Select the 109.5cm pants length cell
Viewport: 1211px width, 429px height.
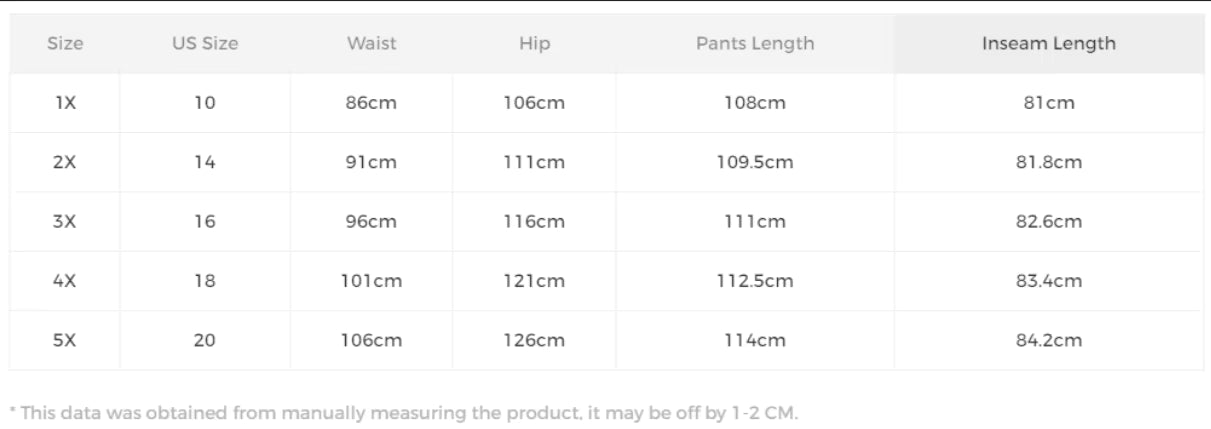pyautogui.click(x=755, y=162)
